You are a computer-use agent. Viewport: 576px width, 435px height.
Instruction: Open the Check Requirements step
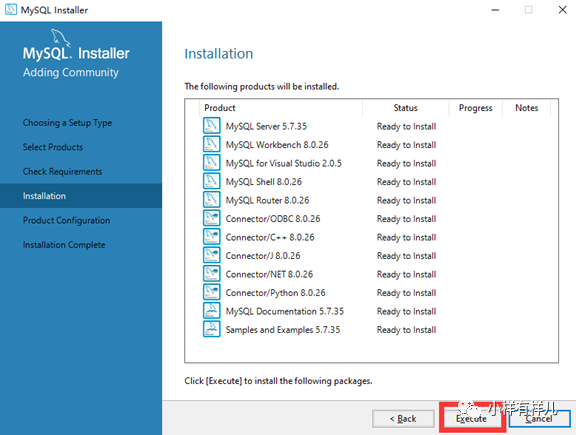(x=62, y=172)
